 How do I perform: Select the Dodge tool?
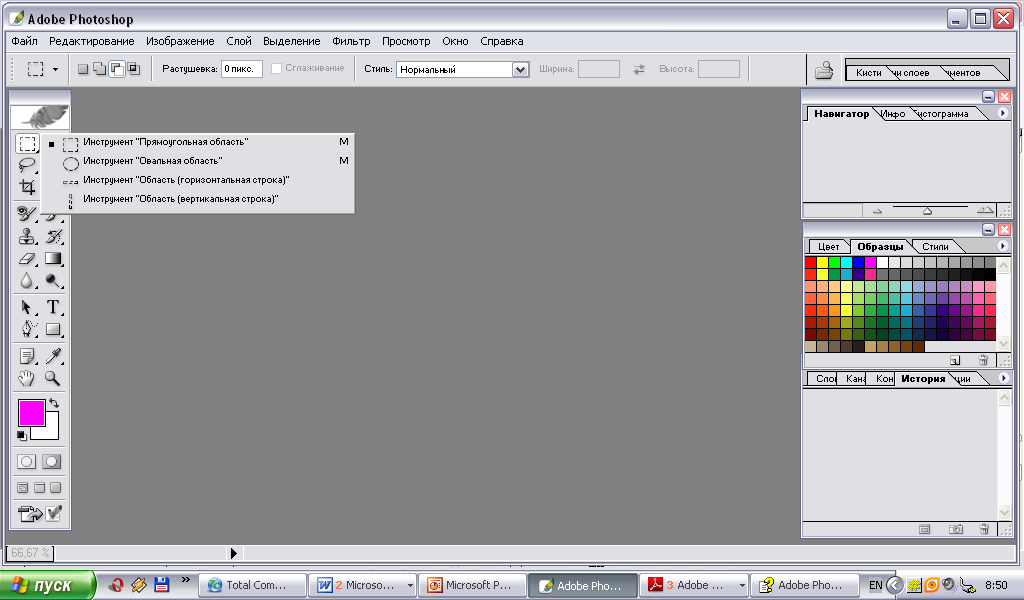(x=53, y=281)
